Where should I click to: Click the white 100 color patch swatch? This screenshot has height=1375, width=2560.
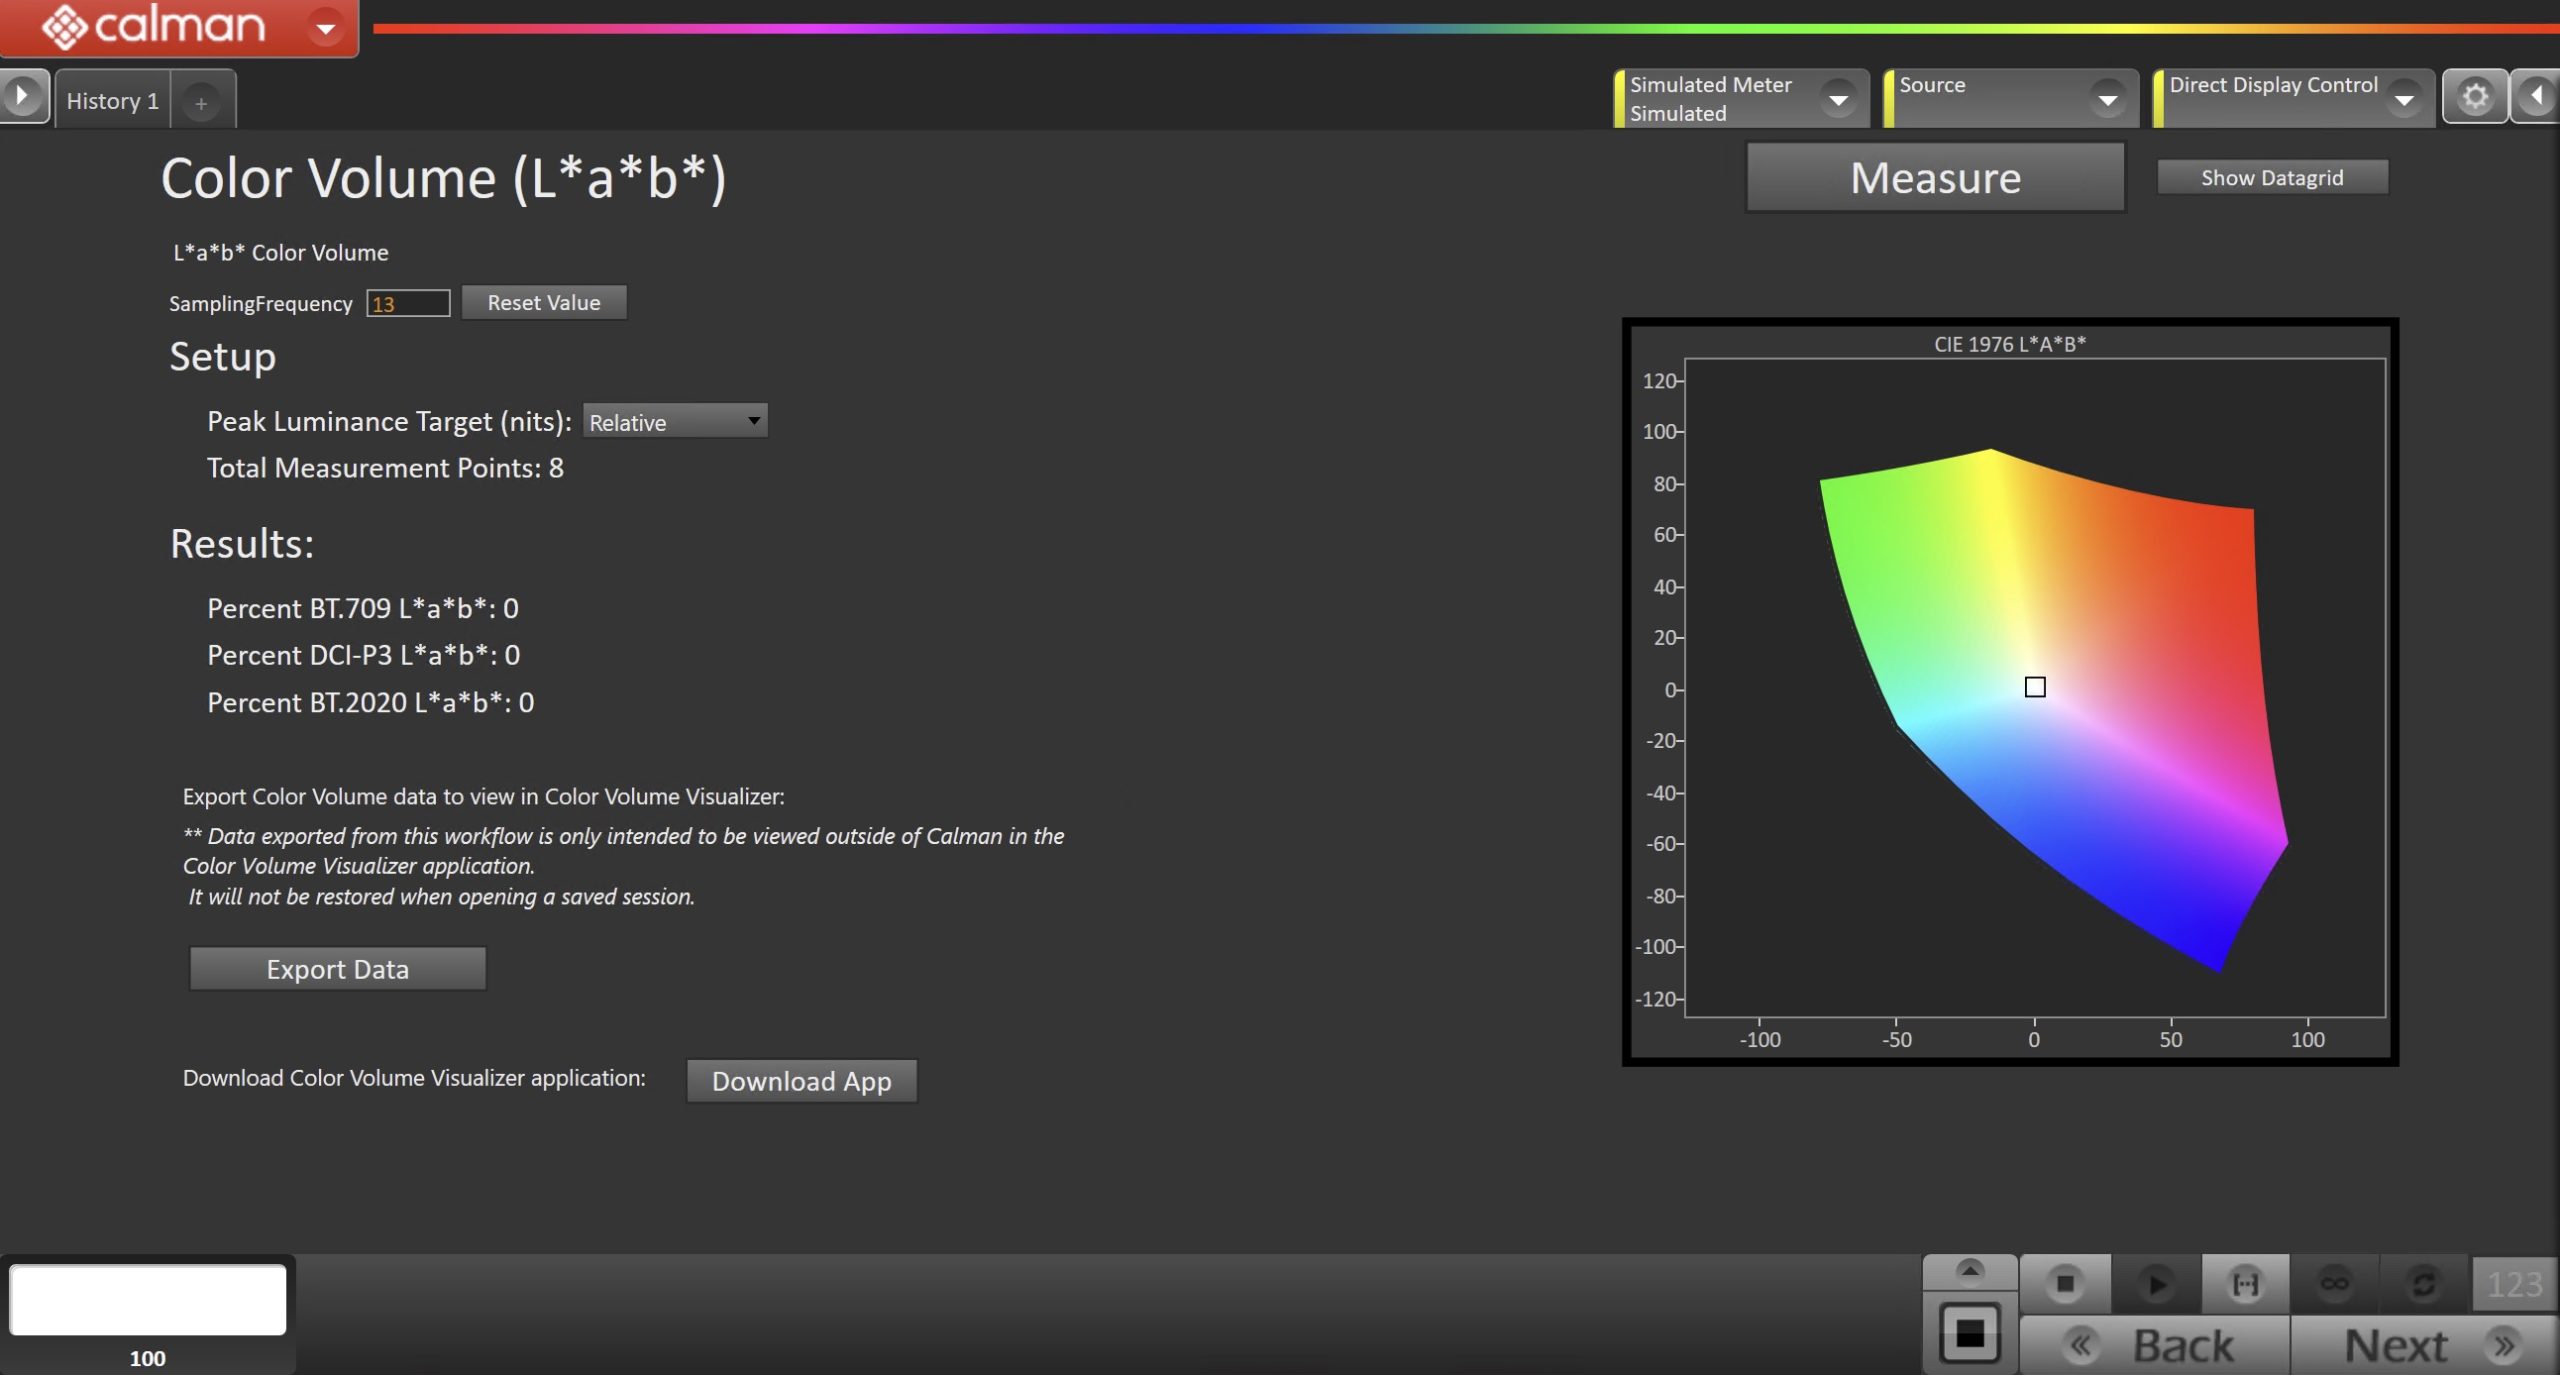point(148,1299)
